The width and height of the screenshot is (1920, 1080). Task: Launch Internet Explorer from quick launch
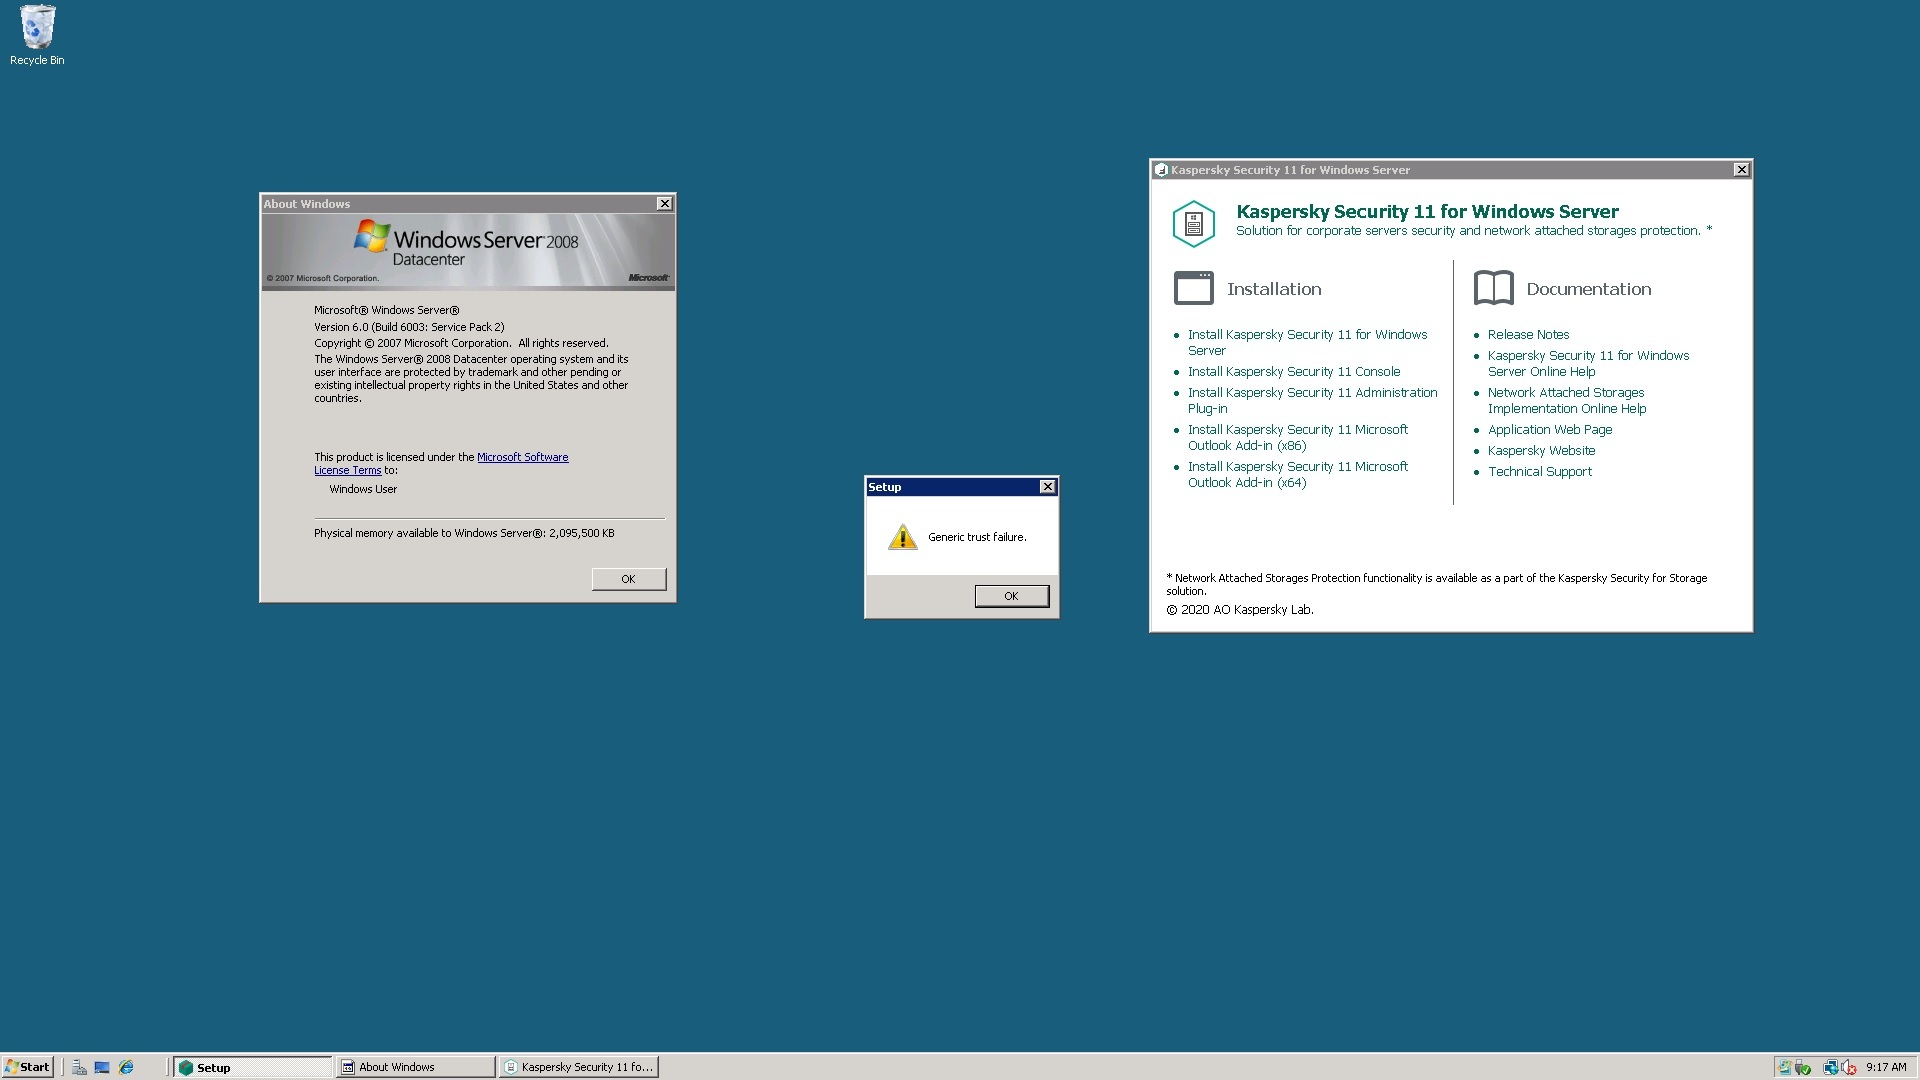point(126,1067)
